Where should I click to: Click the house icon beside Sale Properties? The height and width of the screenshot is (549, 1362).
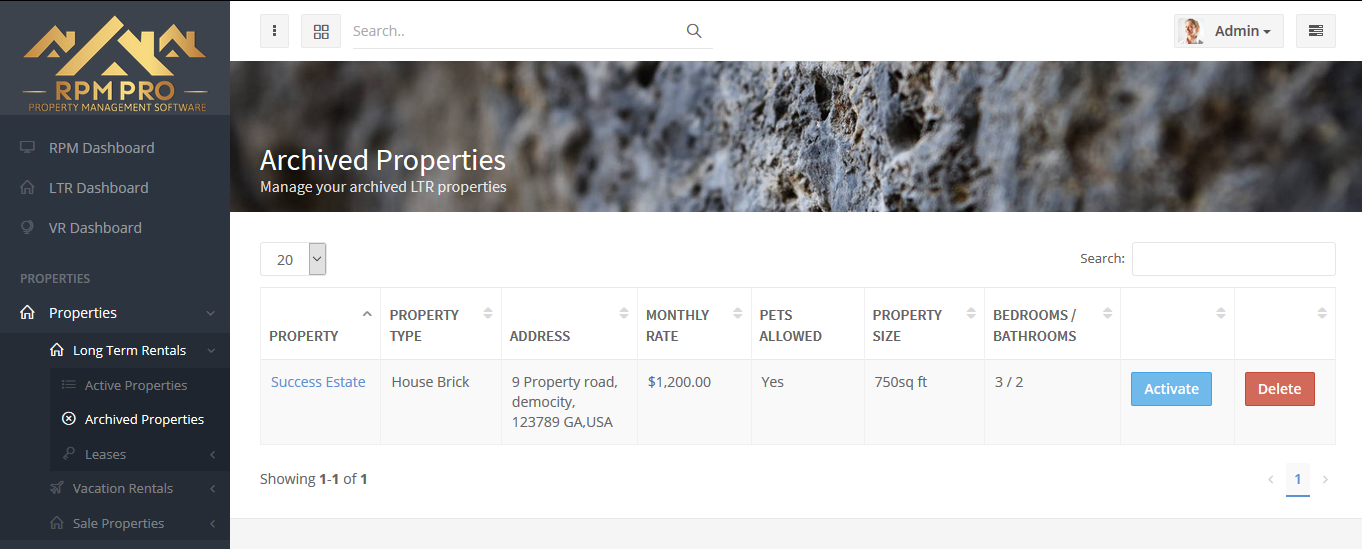[x=57, y=523]
